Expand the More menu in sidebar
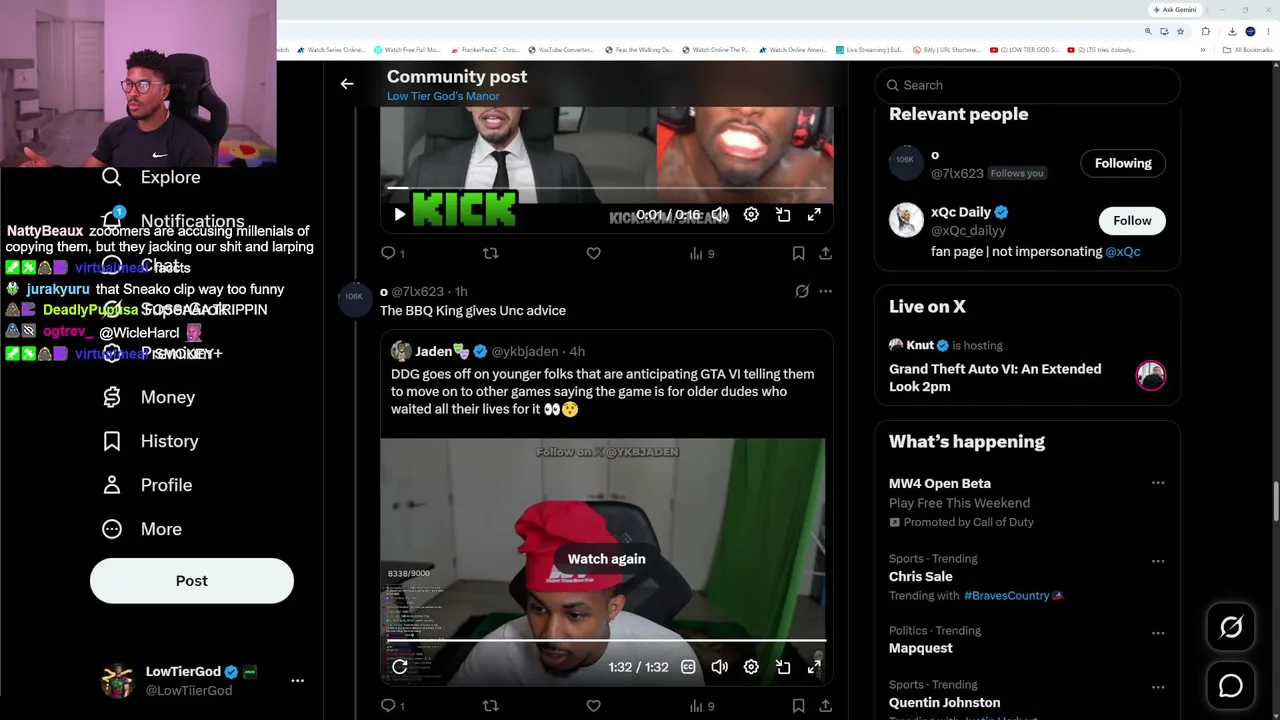 pos(142,529)
